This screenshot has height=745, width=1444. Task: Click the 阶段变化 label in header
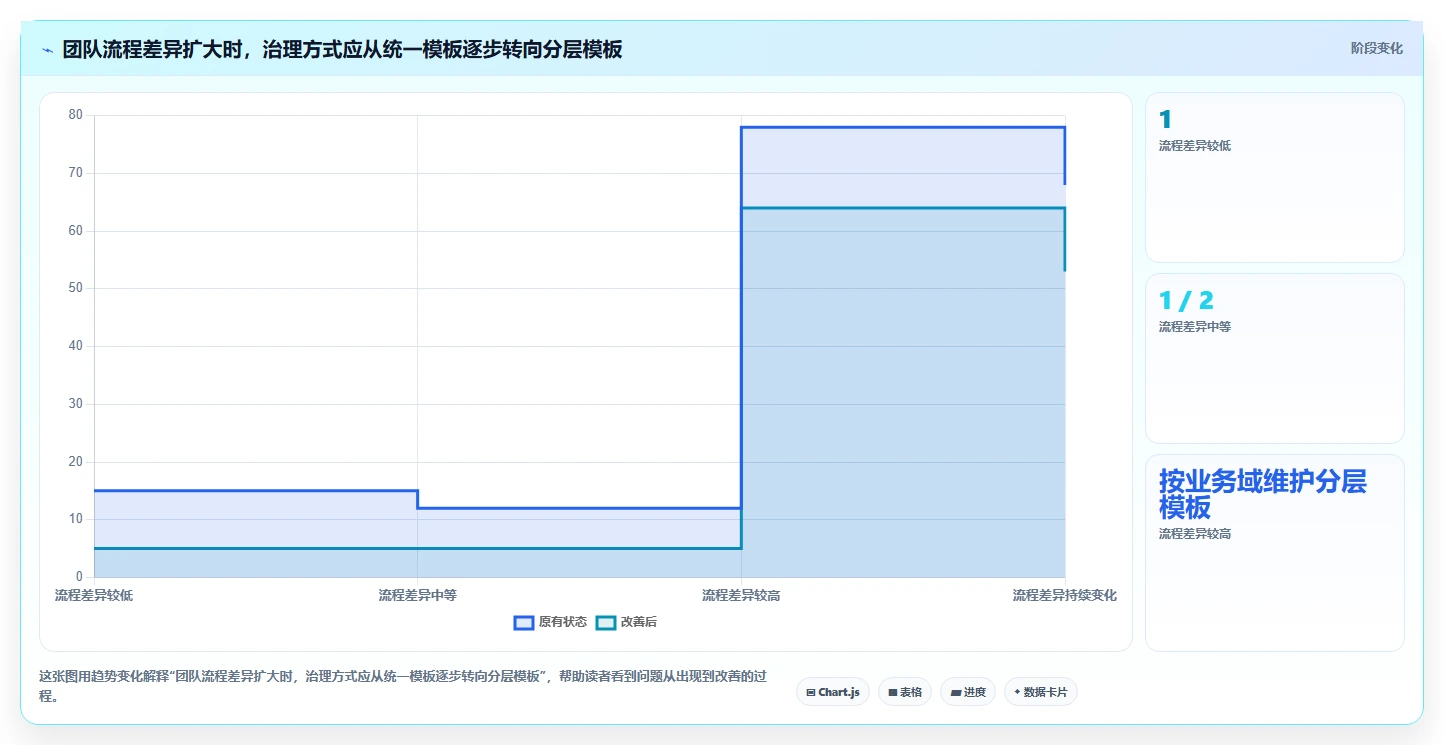(1377, 49)
